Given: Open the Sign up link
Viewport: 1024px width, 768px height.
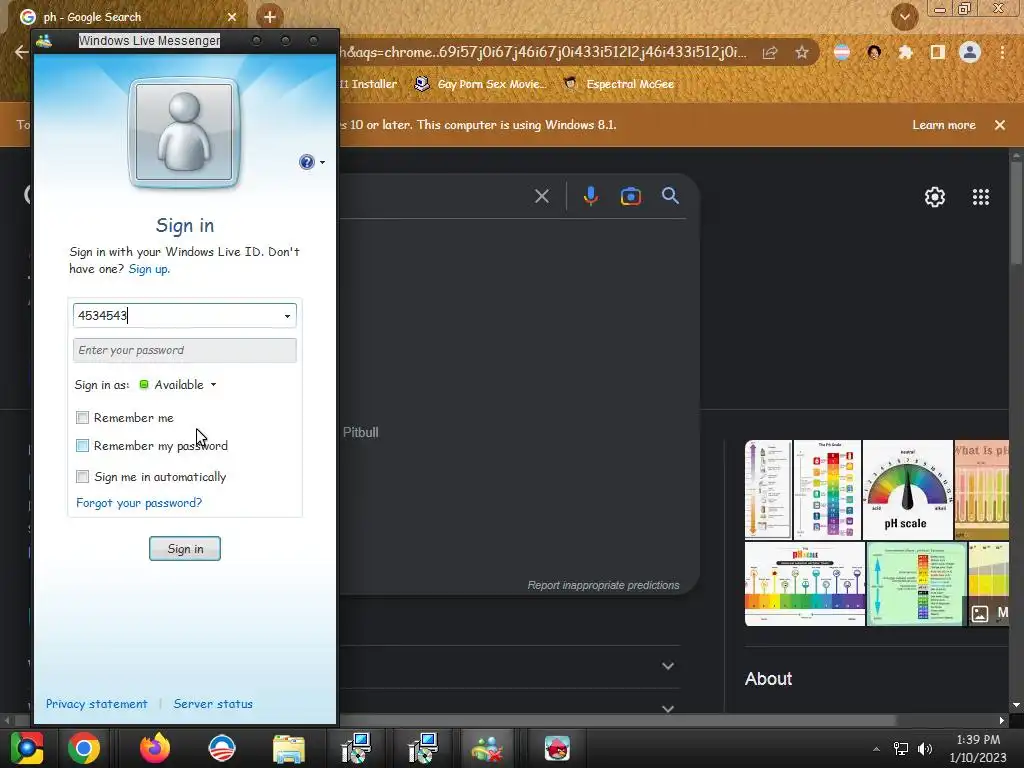Looking at the screenshot, I should coord(149,269).
